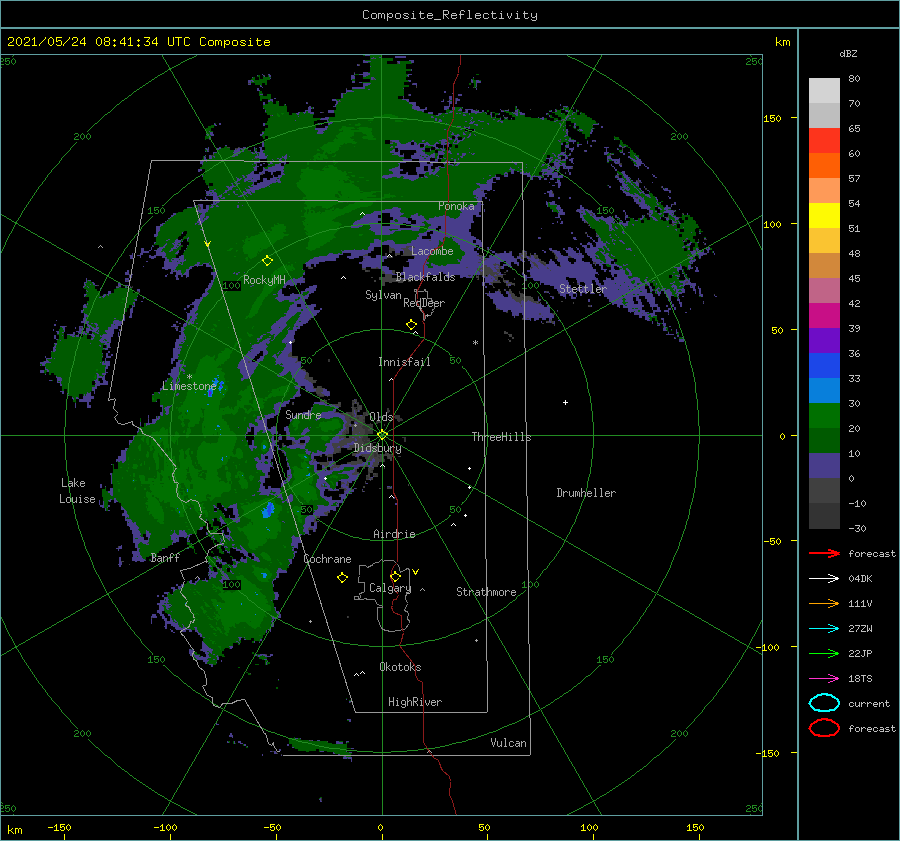
Task: Click the Drumheller label
Action: tap(586, 493)
